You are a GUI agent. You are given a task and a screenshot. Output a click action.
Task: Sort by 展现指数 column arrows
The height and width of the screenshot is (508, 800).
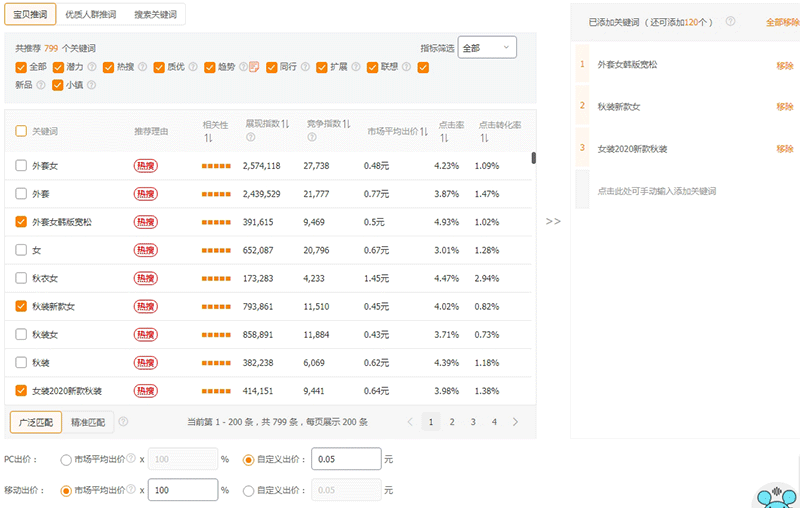point(285,124)
